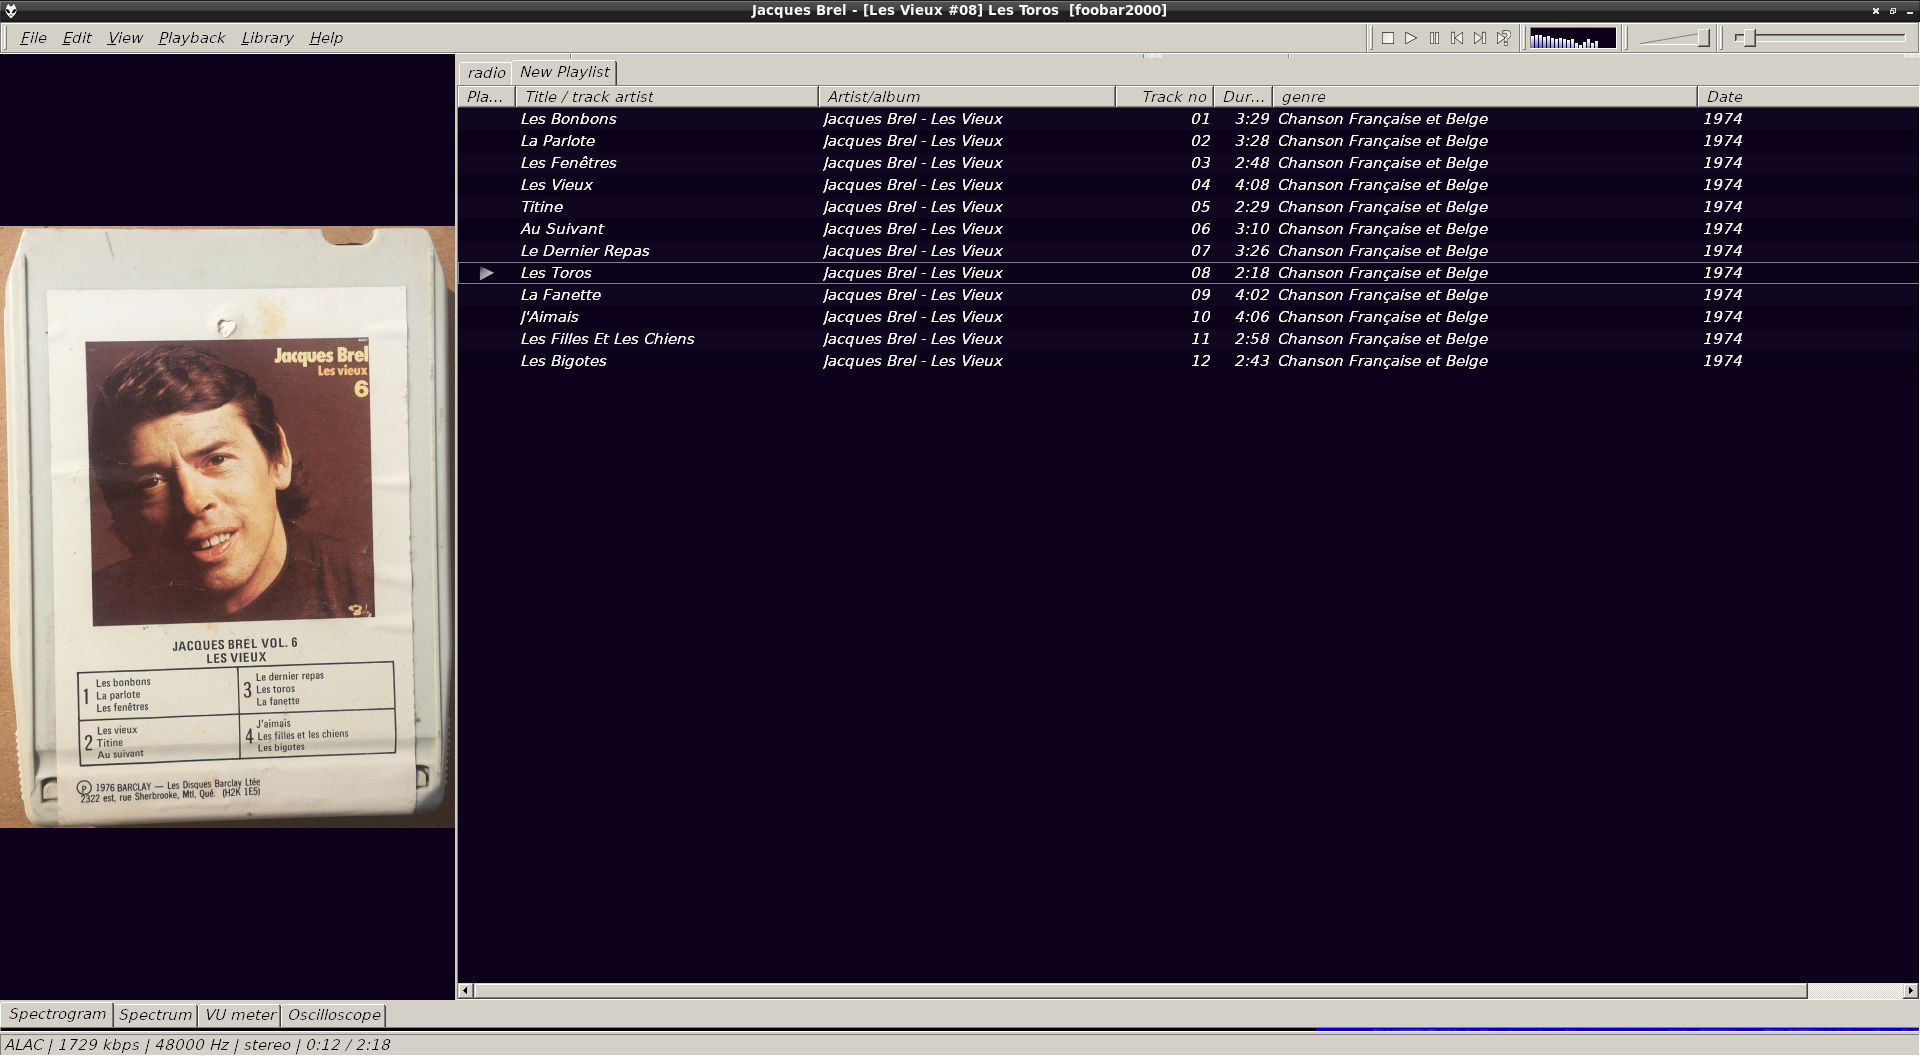Click the random playback button
This screenshot has width=1920, height=1056.
click(1503, 38)
